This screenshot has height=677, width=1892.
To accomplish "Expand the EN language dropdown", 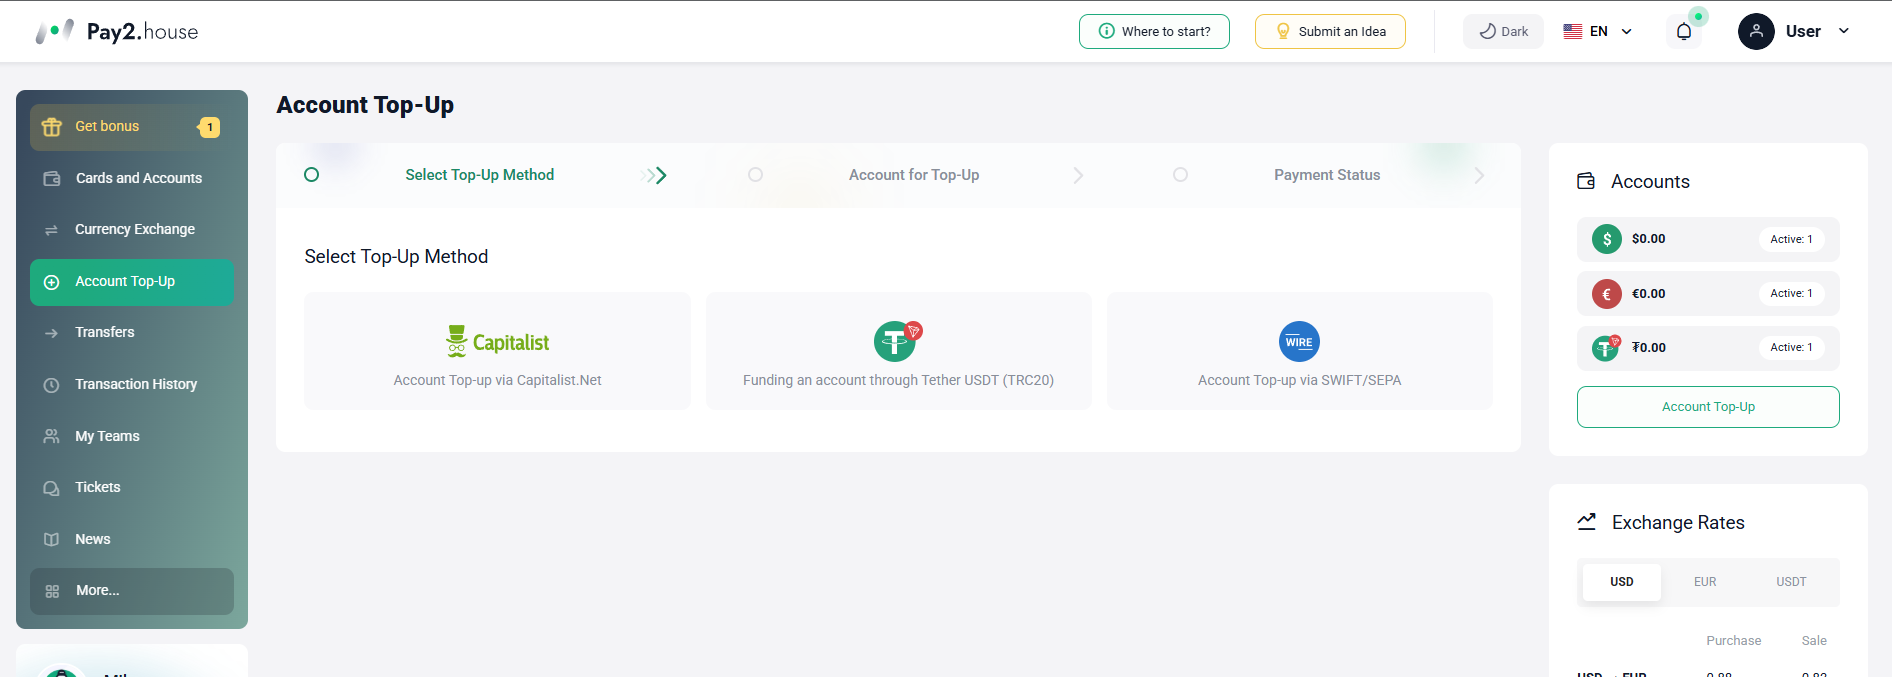I will coord(1627,31).
